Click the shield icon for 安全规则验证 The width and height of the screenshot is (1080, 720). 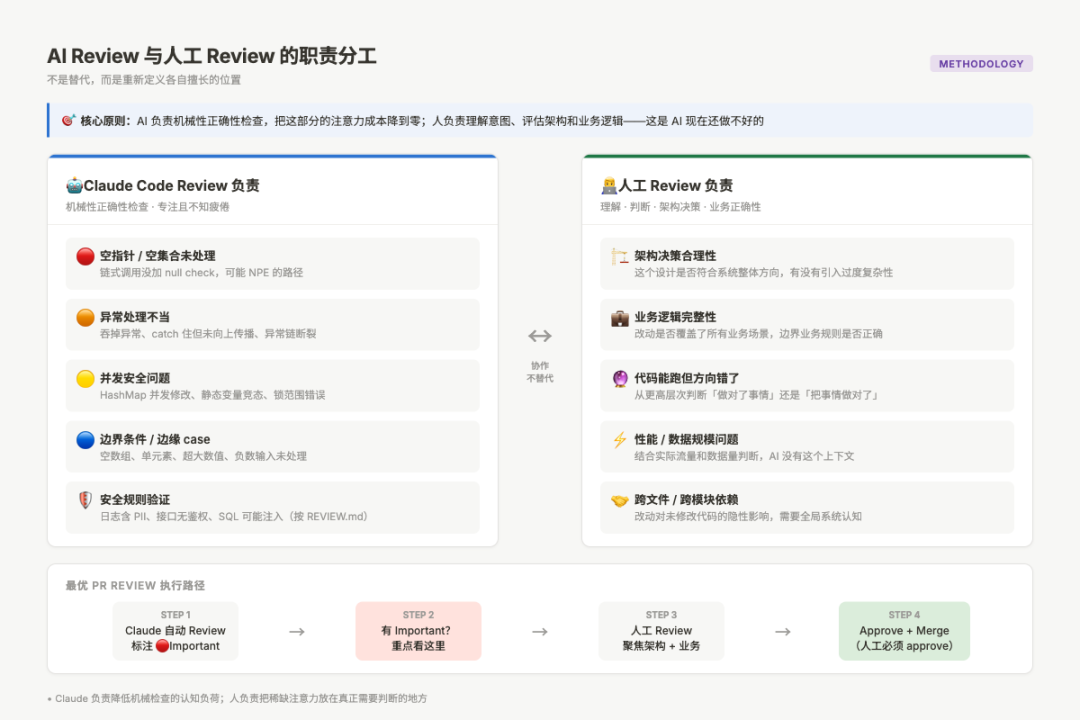[85, 500]
